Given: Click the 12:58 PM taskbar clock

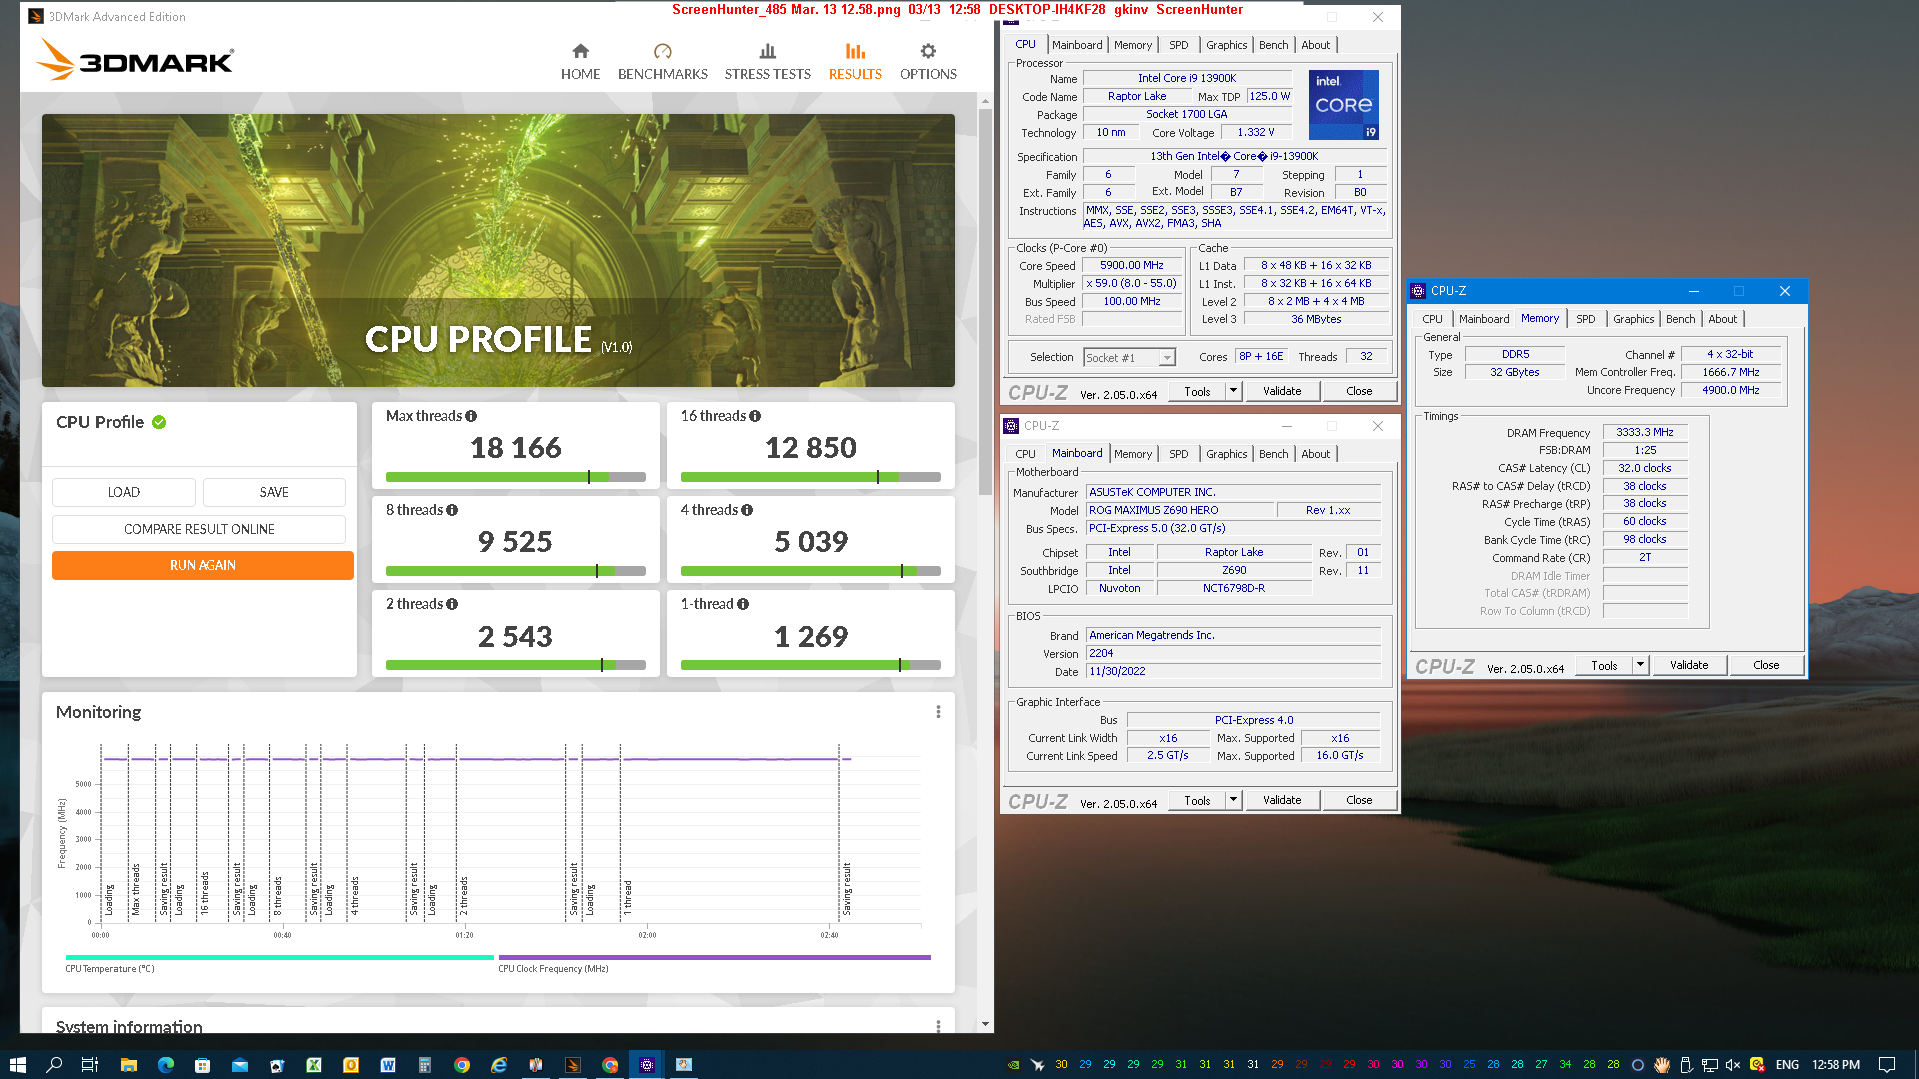Looking at the screenshot, I should point(1836,1065).
